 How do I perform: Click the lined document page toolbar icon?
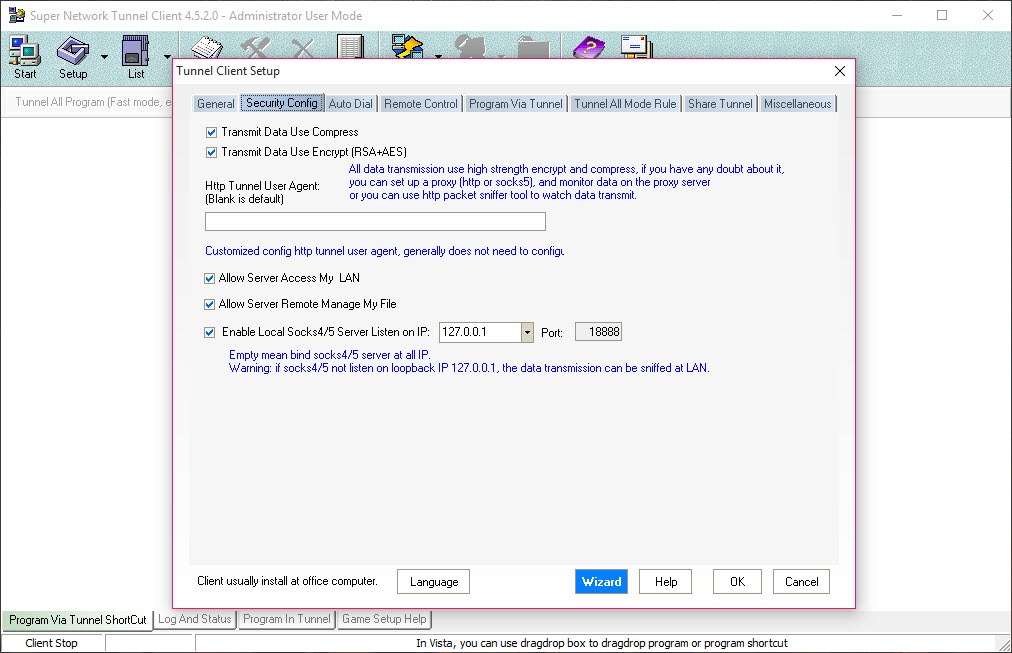coord(350,48)
